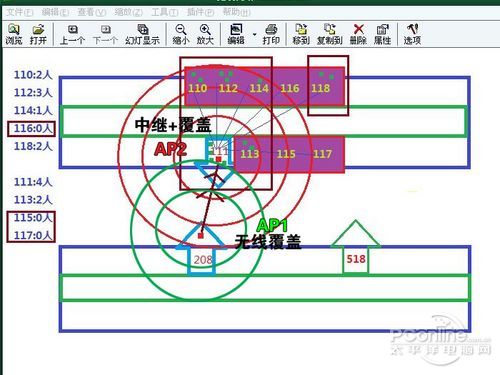
Task: Zoom out using the 缩小 icon
Action: point(181,34)
